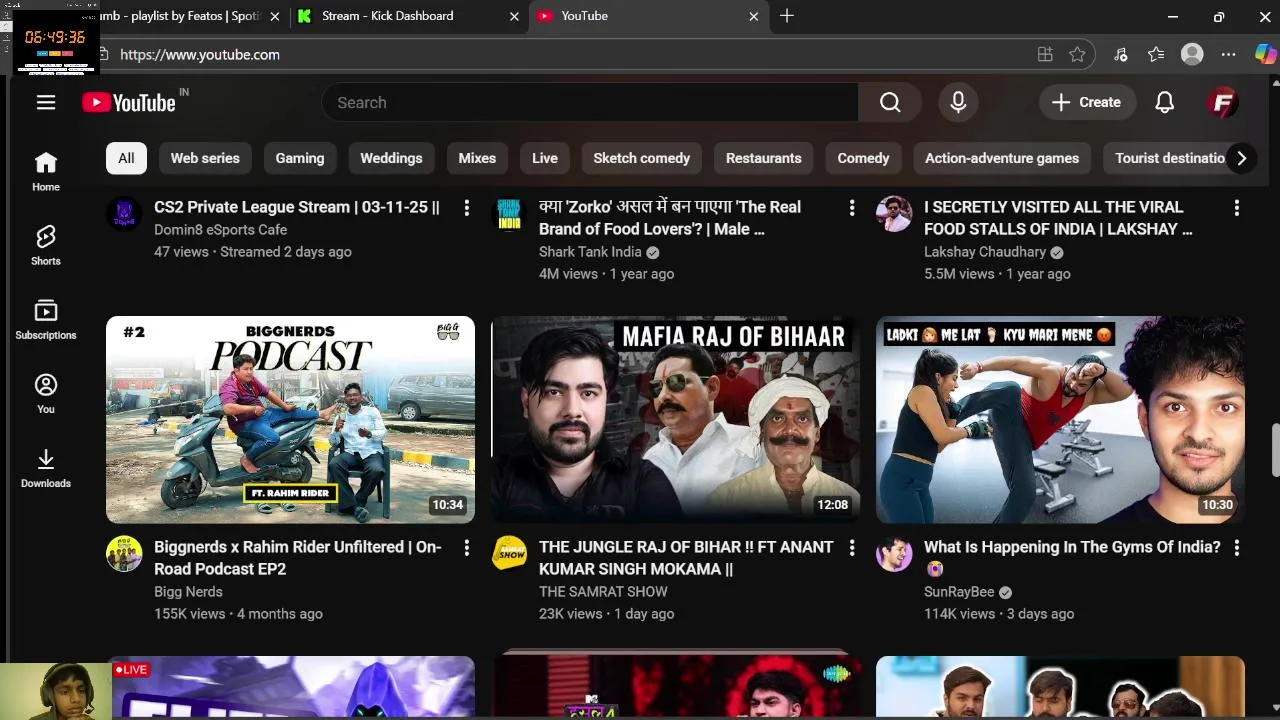Viewport: 1280px width, 720px height.
Task: Open Downloads from the sidebar
Action: coord(46,468)
